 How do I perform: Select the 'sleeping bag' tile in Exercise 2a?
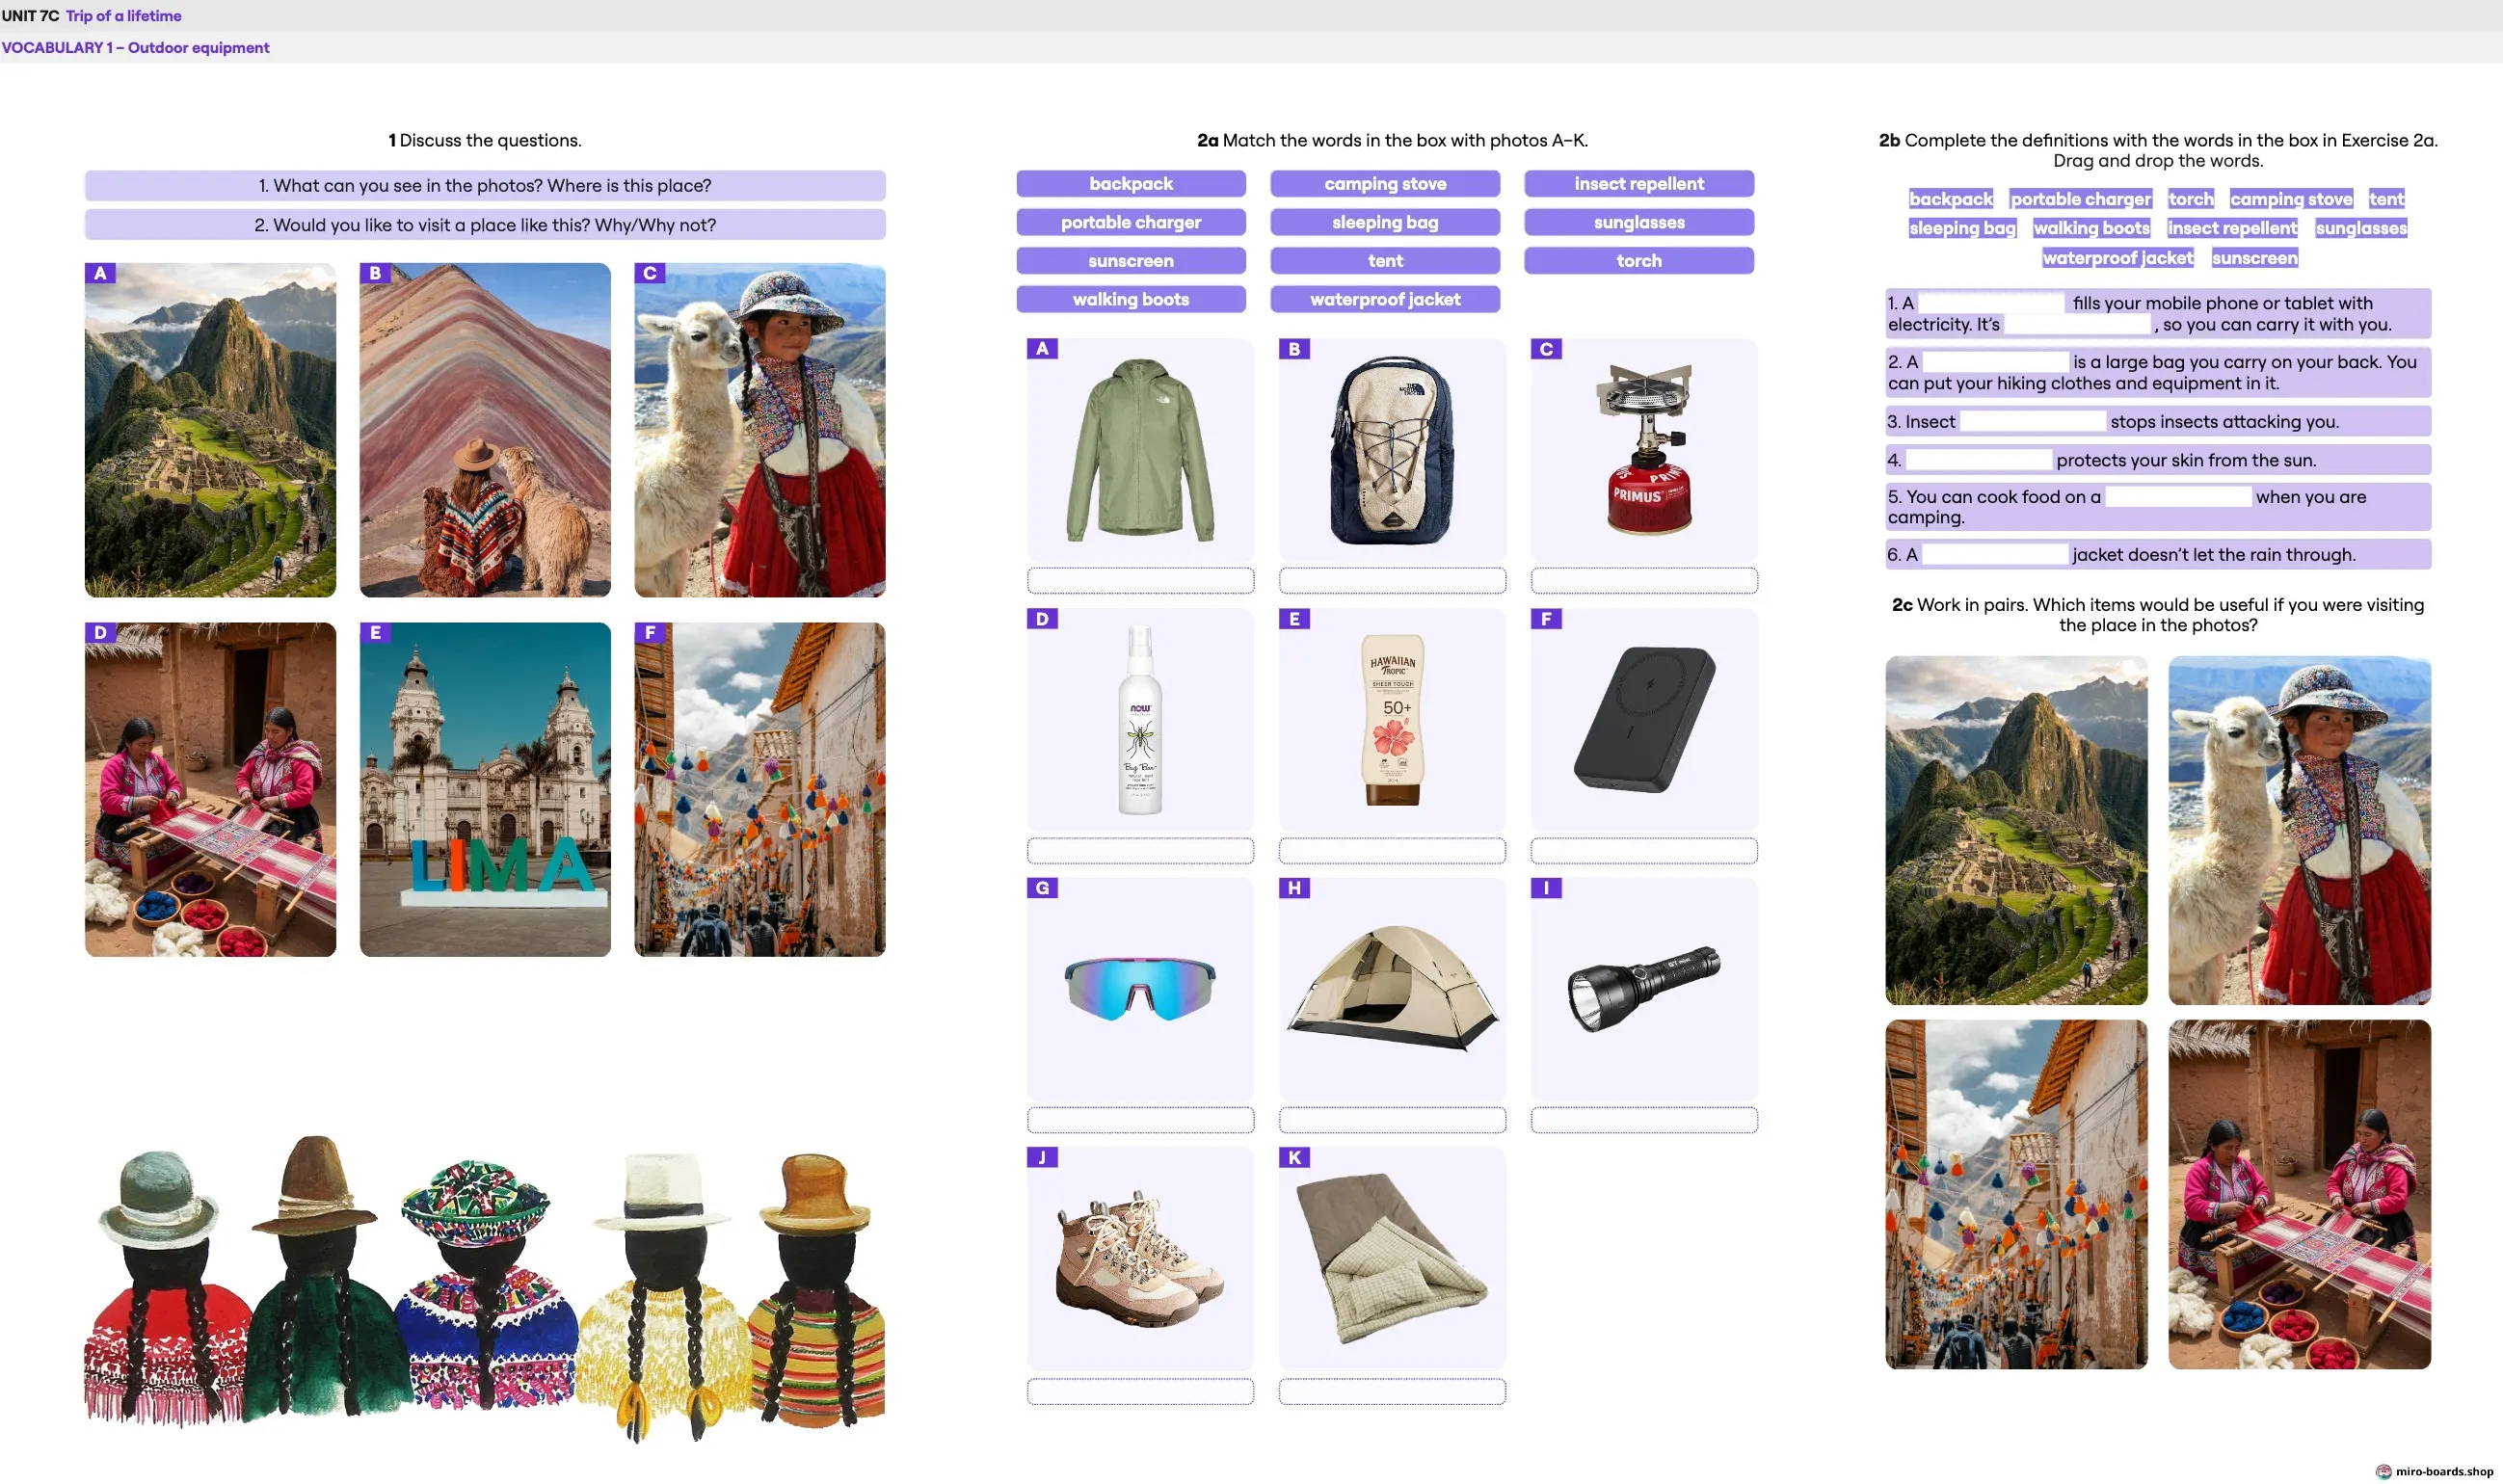[x=1384, y=222]
